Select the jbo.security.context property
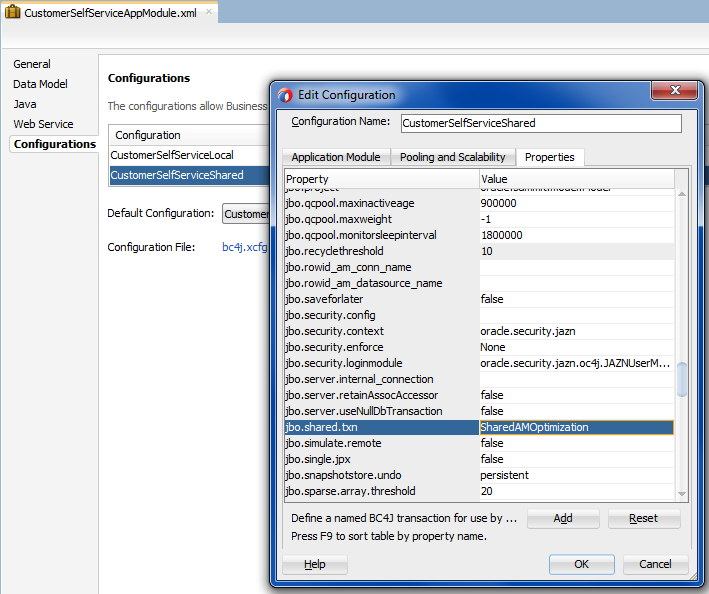This screenshot has height=594, width=709. 382,331
